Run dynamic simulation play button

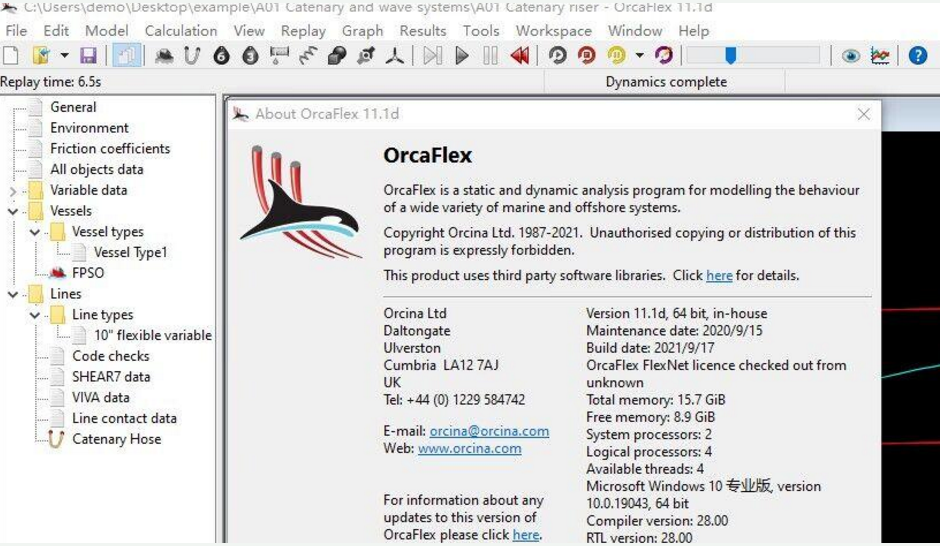point(462,56)
